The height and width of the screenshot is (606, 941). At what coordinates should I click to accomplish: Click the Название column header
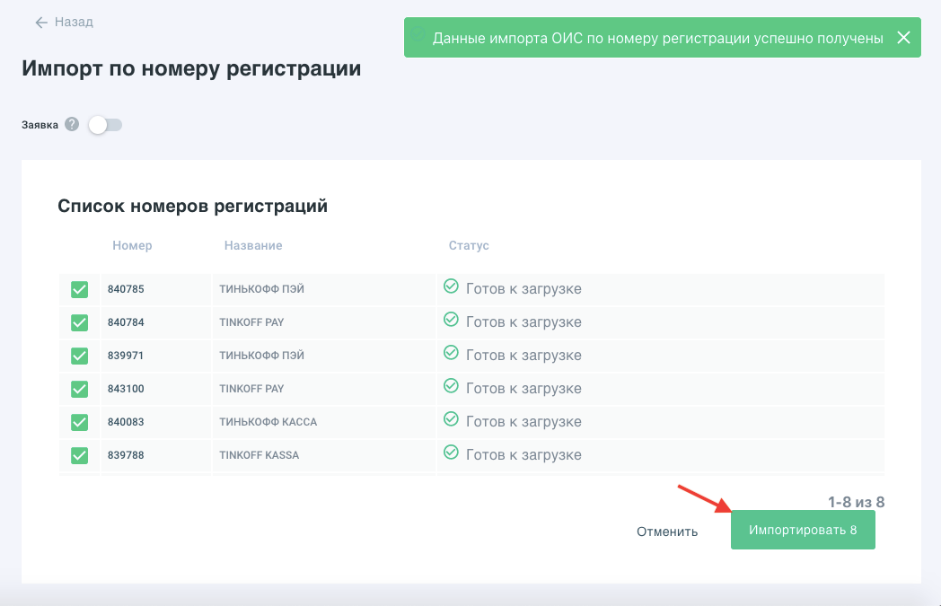pyautogui.click(x=253, y=245)
